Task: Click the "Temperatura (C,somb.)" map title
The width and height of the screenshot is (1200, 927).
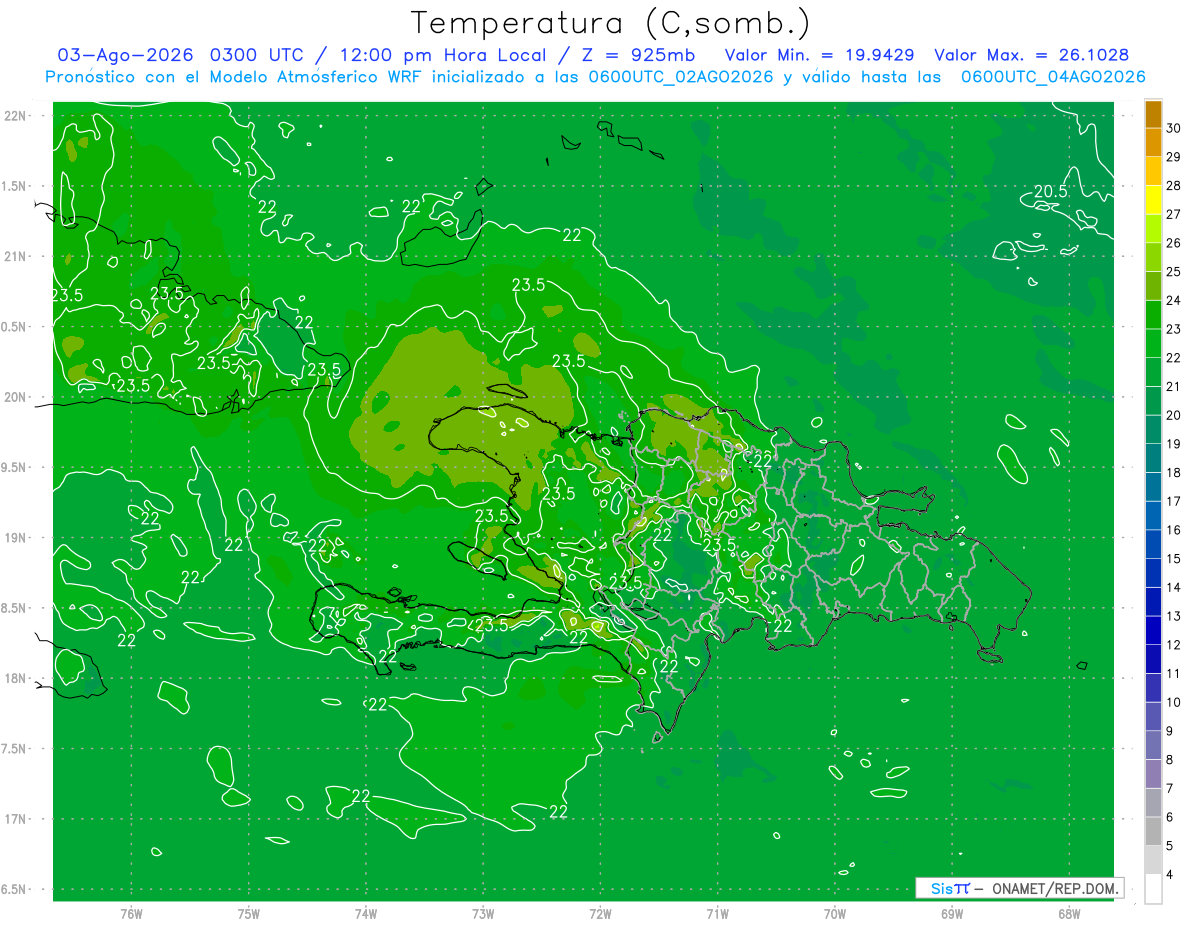Action: tap(610, 23)
